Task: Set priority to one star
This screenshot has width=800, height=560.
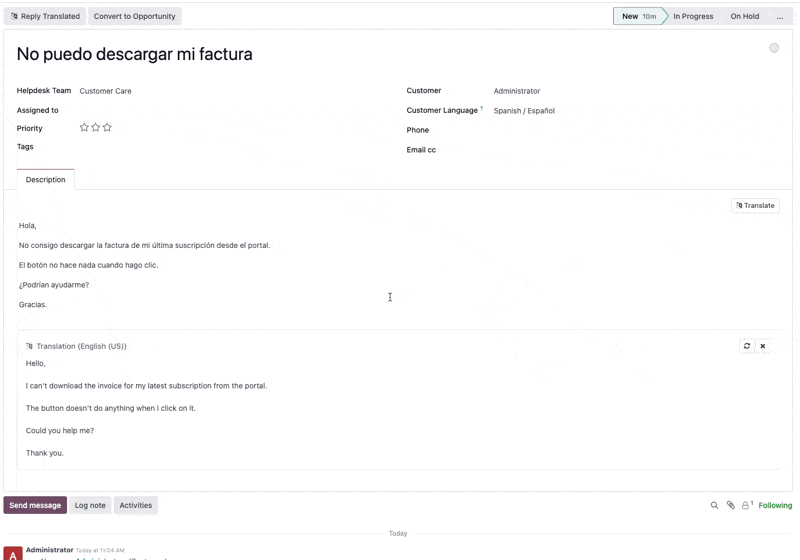Action: click(84, 128)
